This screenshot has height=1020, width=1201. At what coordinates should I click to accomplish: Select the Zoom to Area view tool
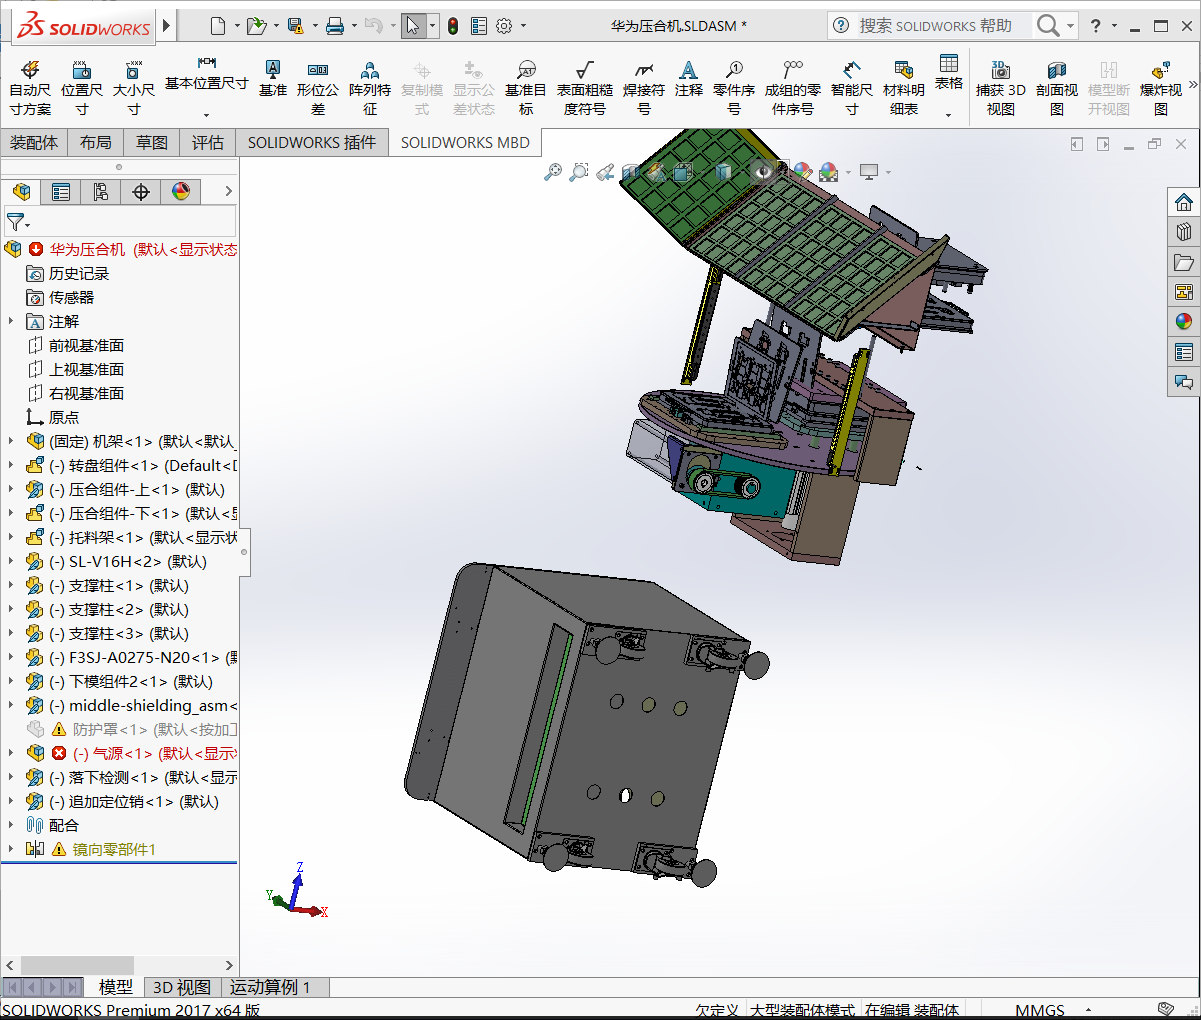(579, 172)
